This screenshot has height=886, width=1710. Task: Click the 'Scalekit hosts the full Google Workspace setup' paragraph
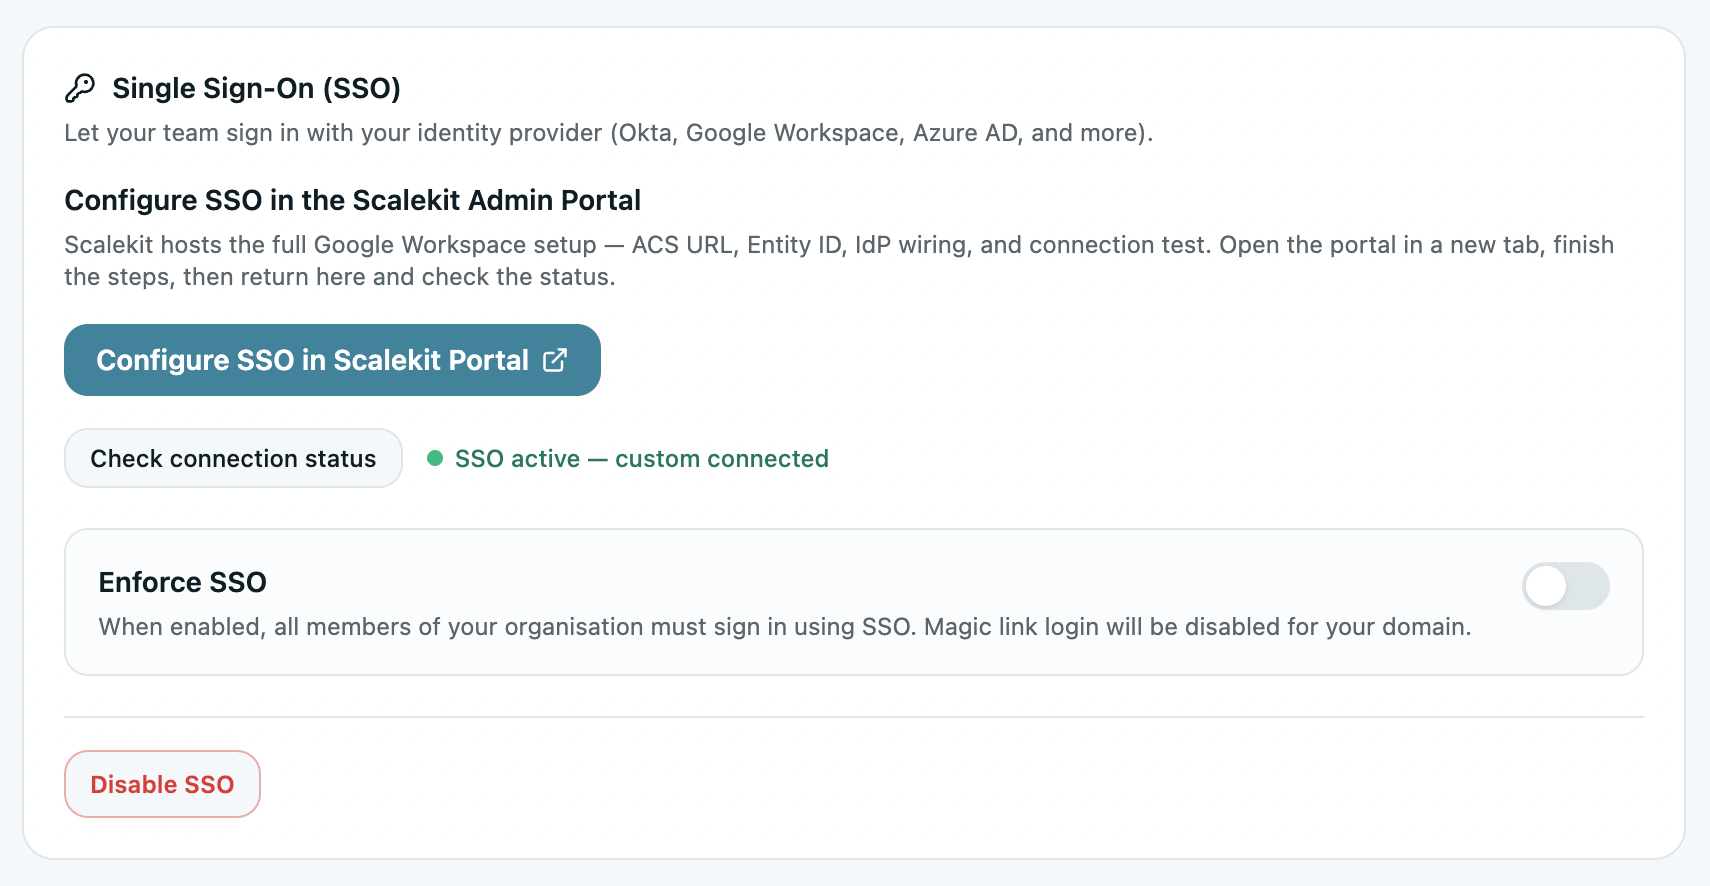[x=839, y=261]
